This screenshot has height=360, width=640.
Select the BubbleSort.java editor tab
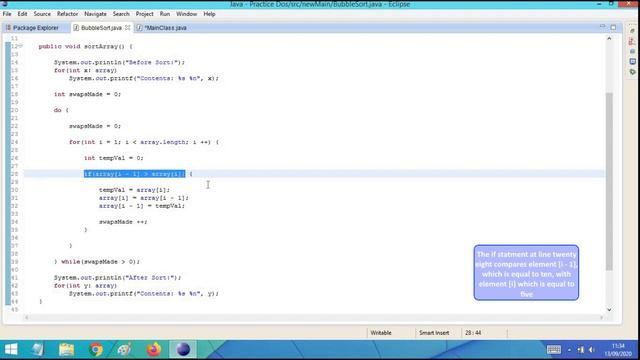(x=100, y=28)
